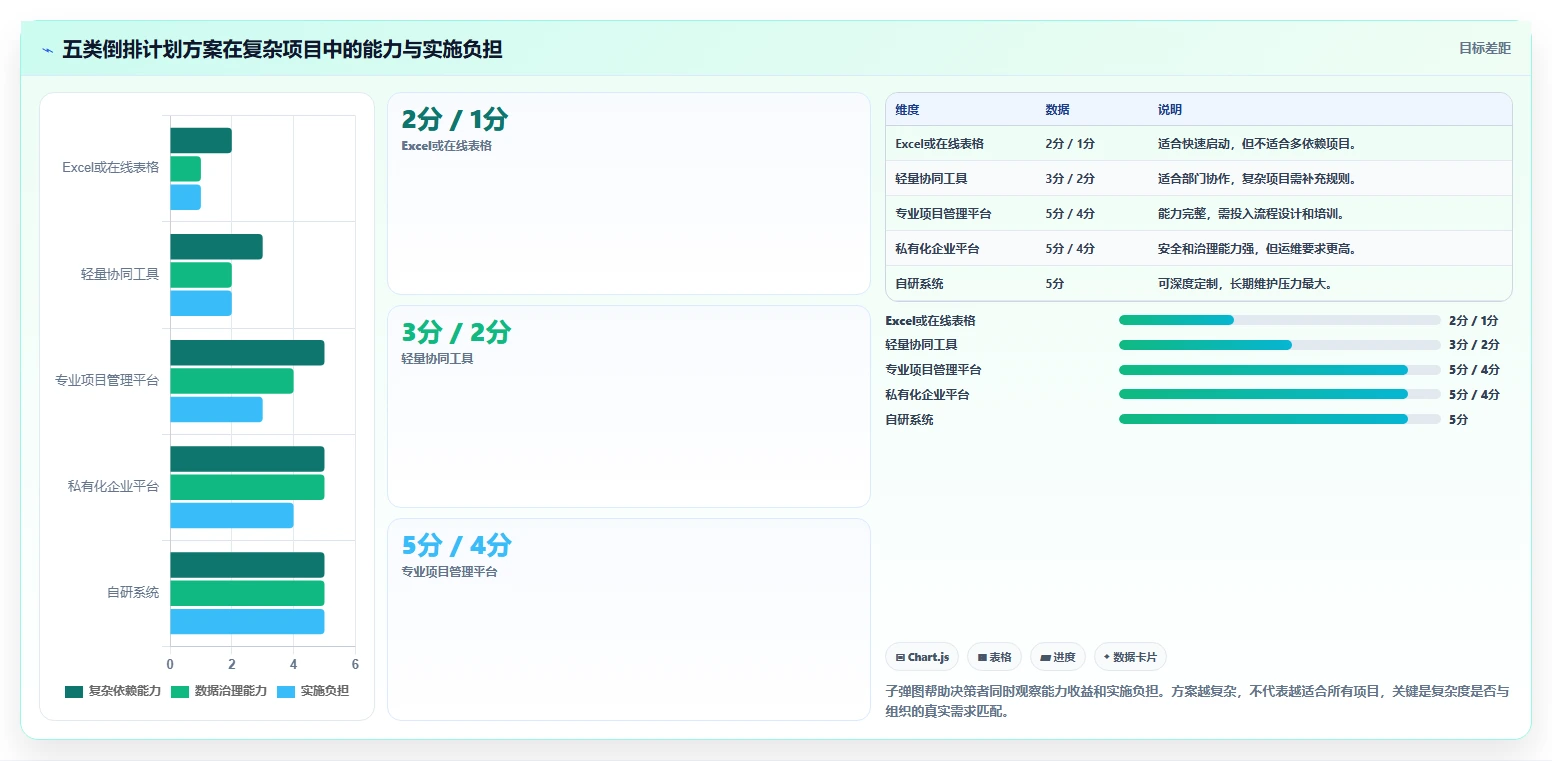The width and height of the screenshot is (1552, 761).
Task: Click the blue Excel或在线表格 chart bar
Action: click(x=185, y=197)
